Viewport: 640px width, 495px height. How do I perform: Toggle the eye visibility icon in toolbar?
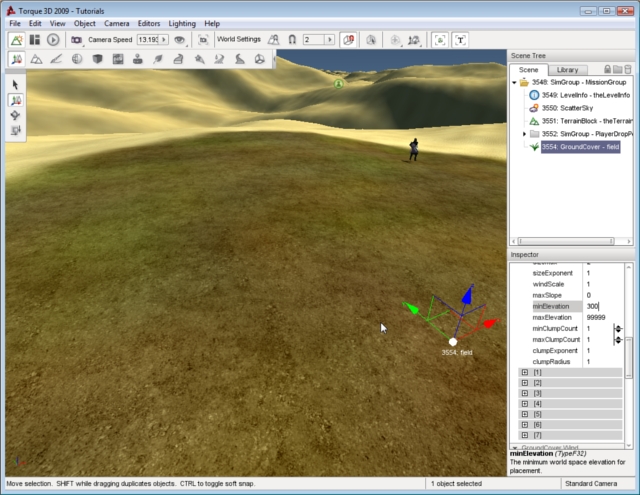tap(179, 40)
